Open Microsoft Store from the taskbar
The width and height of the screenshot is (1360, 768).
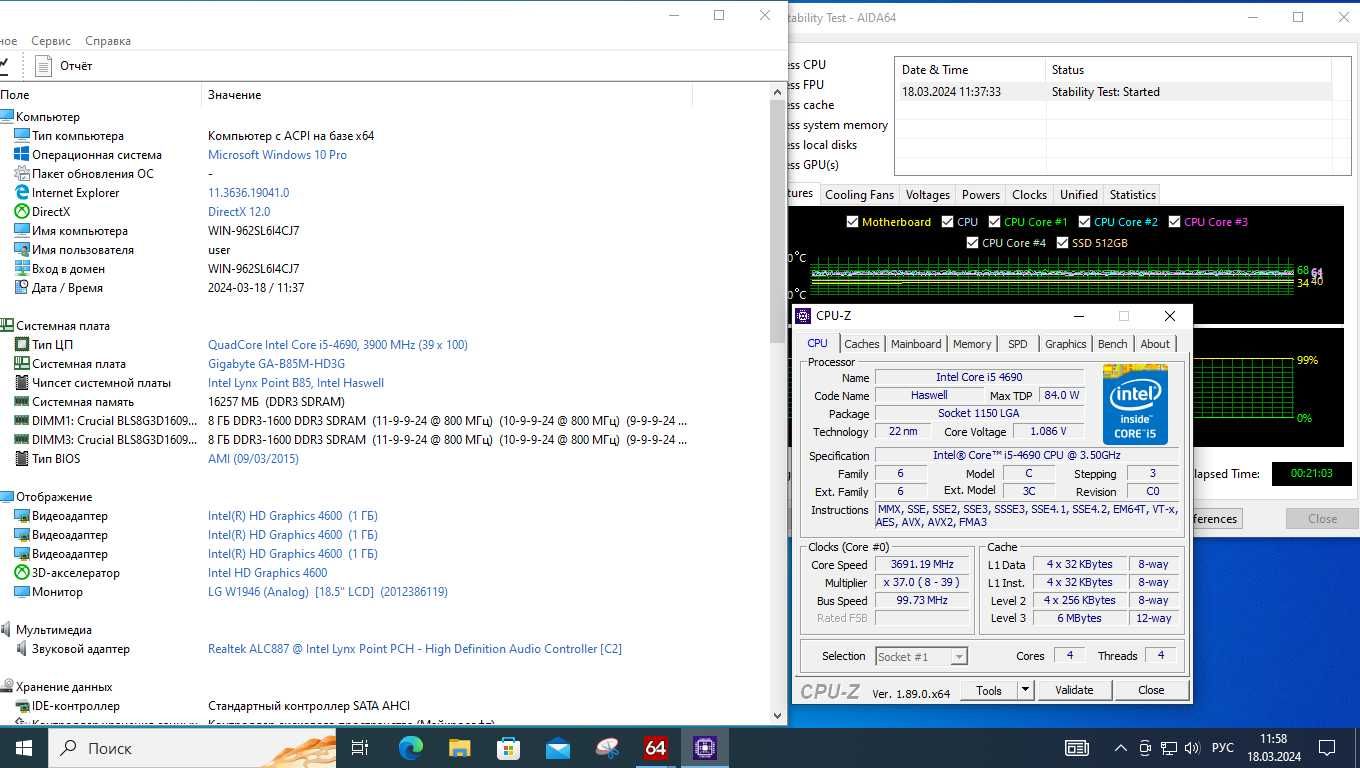508,748
